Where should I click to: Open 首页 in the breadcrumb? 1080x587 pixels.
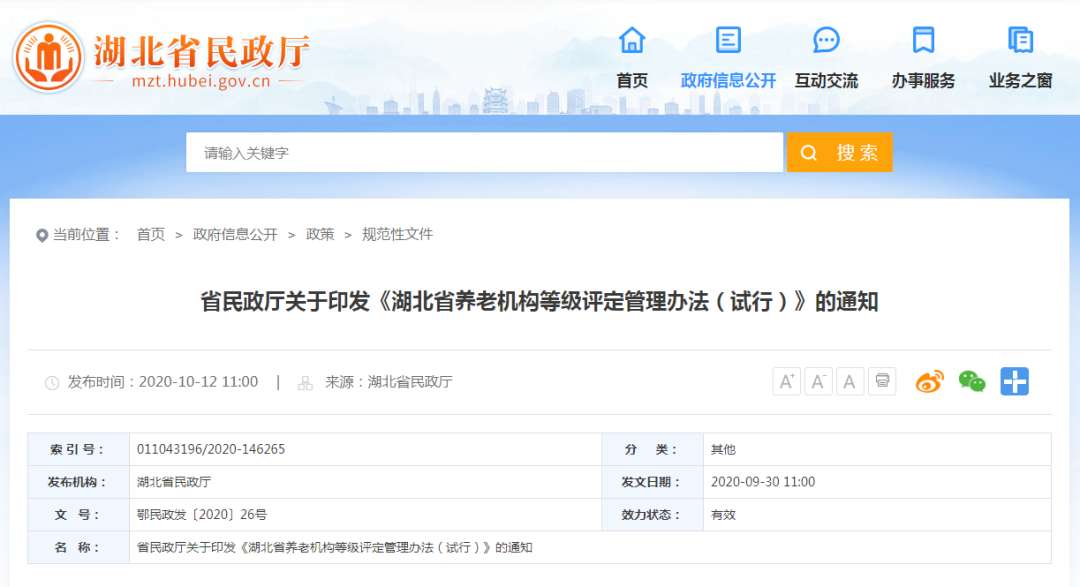click(151, 234)
